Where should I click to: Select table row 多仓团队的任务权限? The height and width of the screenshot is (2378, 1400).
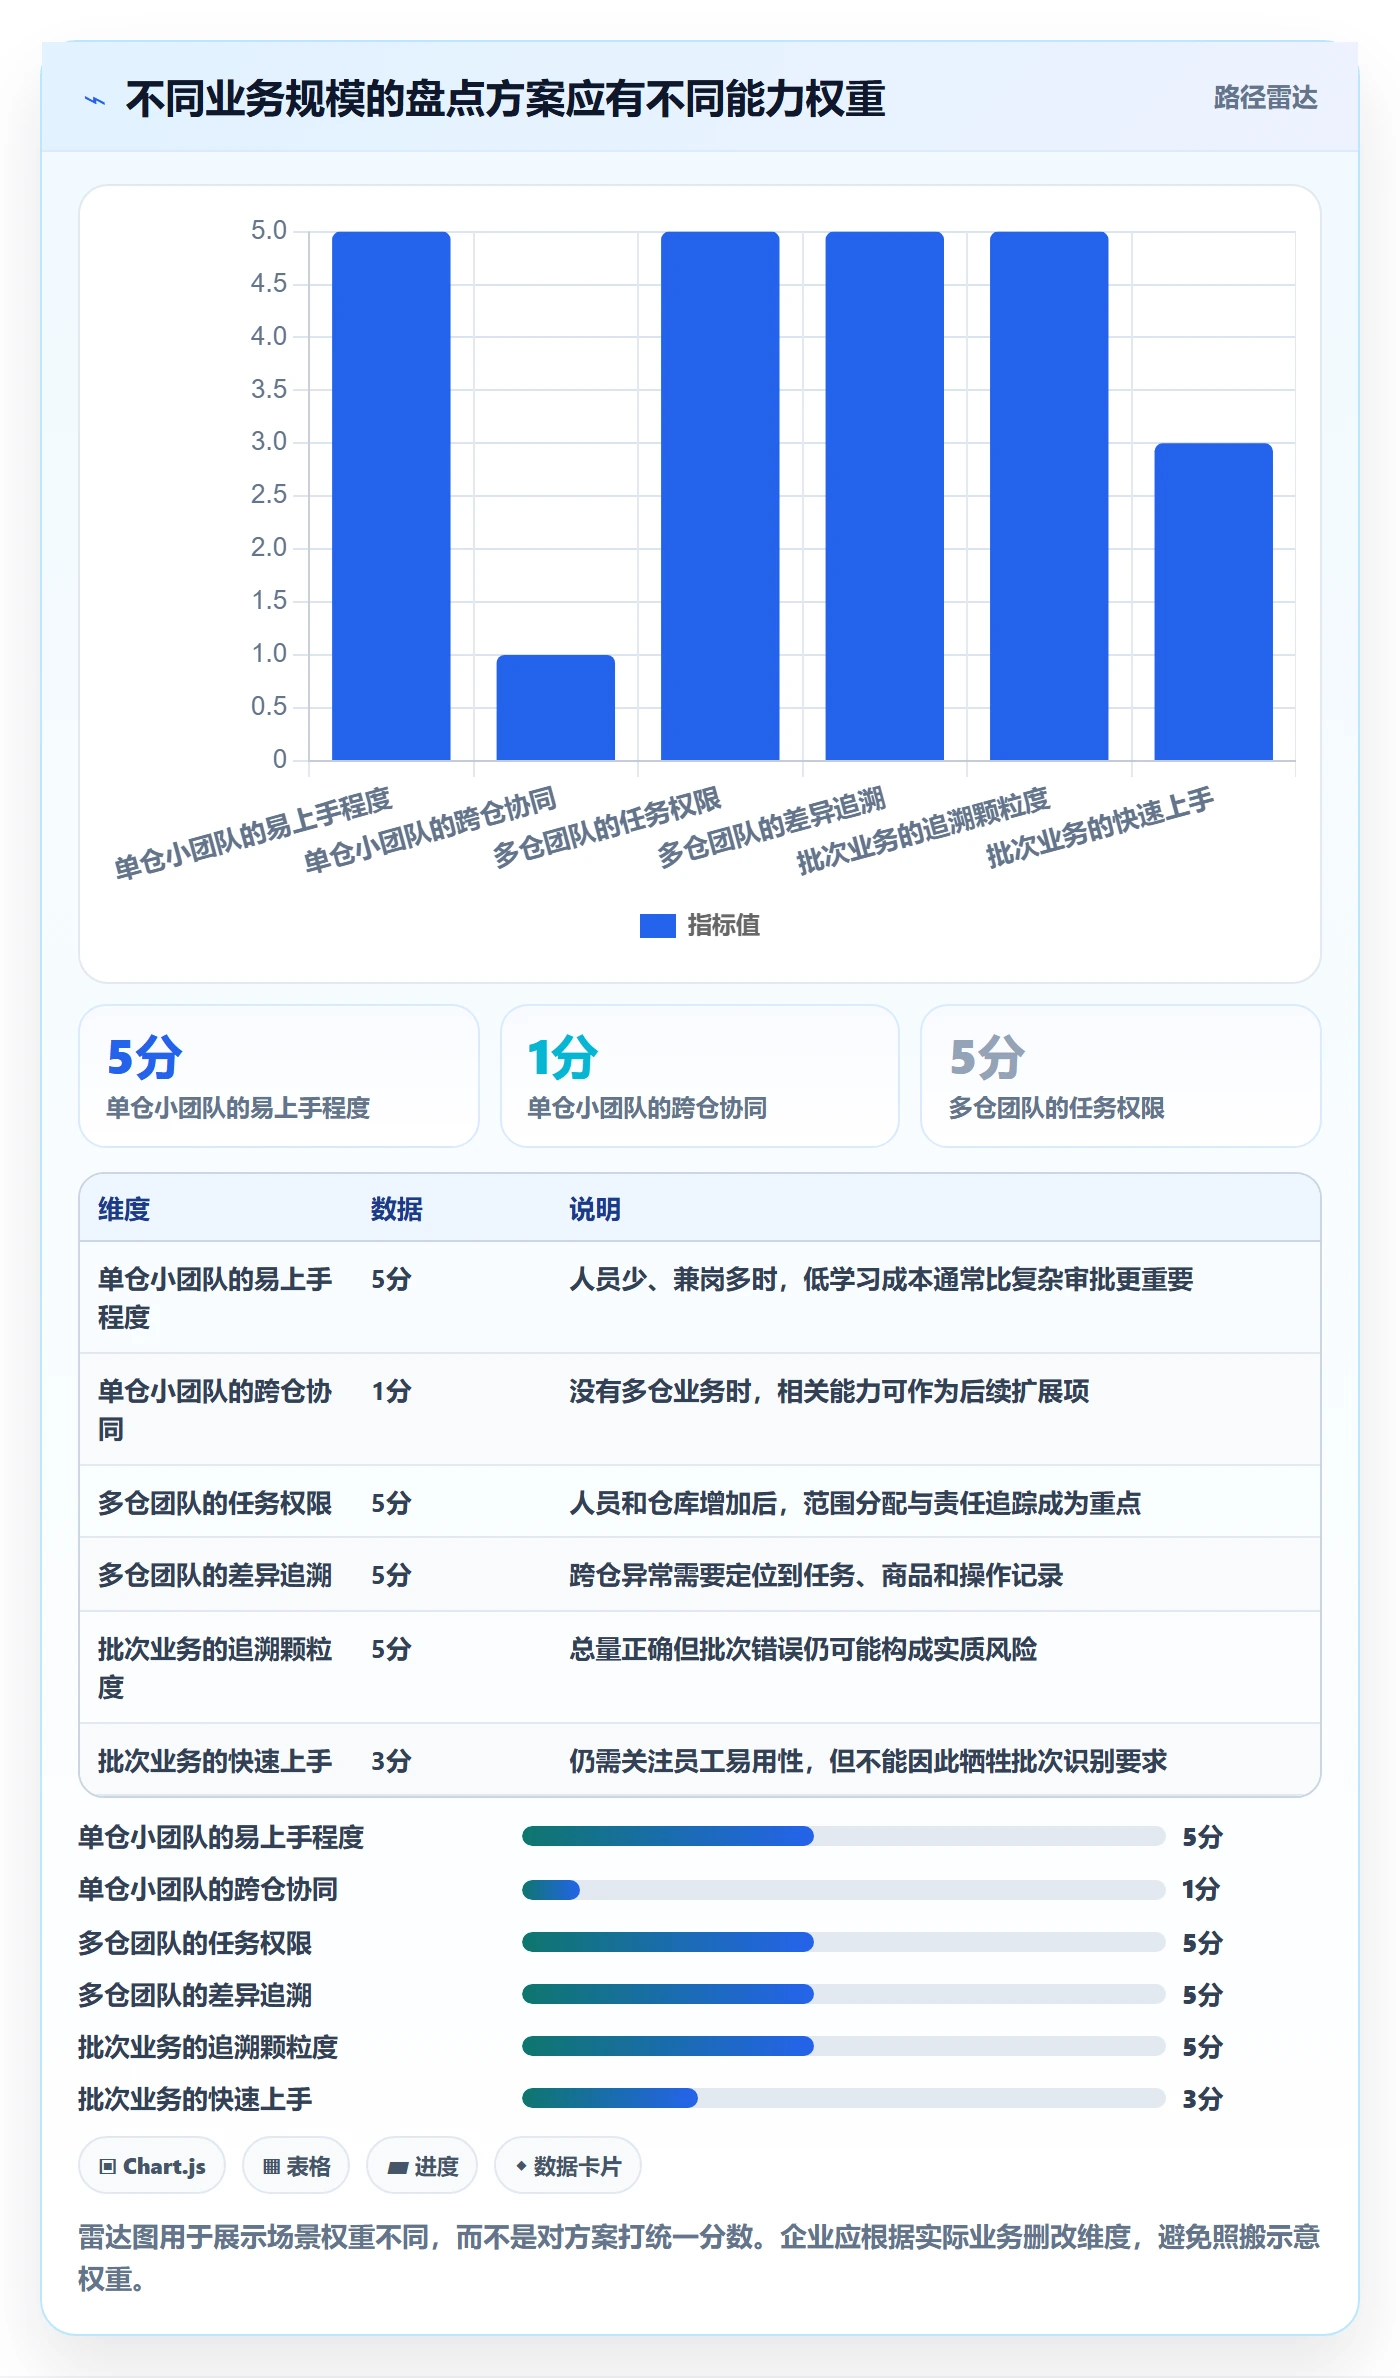point(700,1502)
